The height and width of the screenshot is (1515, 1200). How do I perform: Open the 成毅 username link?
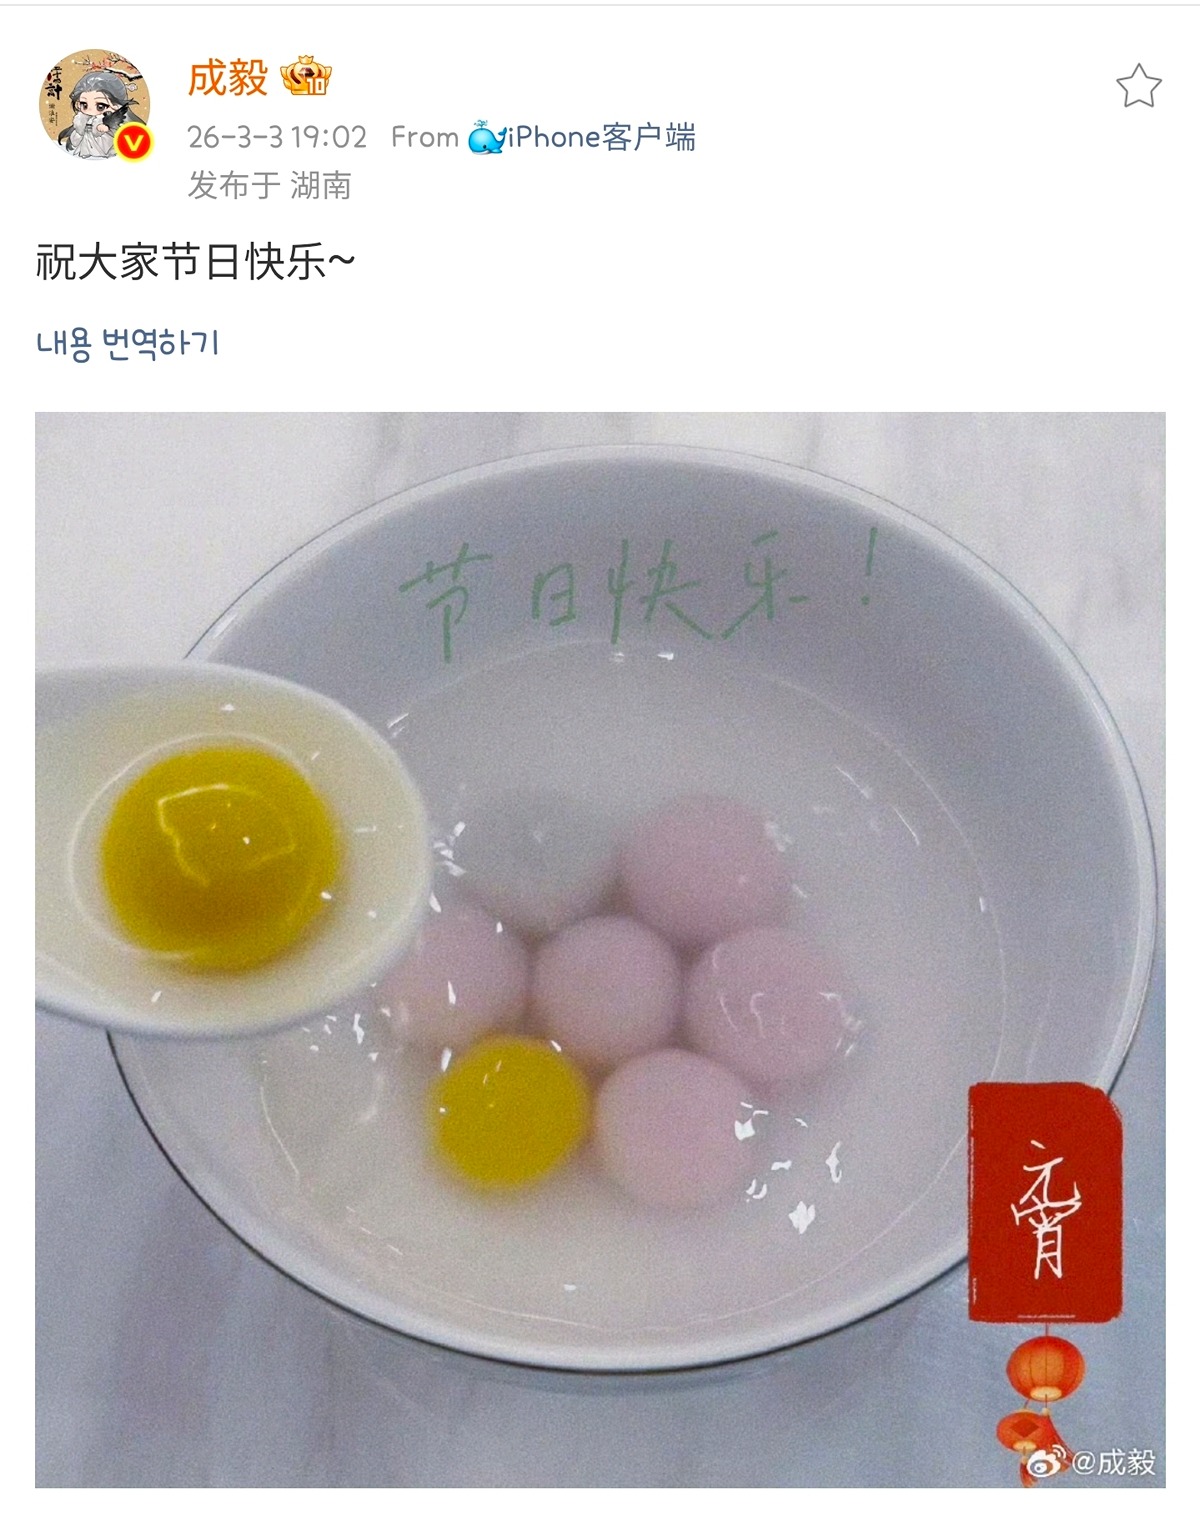point(228,77)
